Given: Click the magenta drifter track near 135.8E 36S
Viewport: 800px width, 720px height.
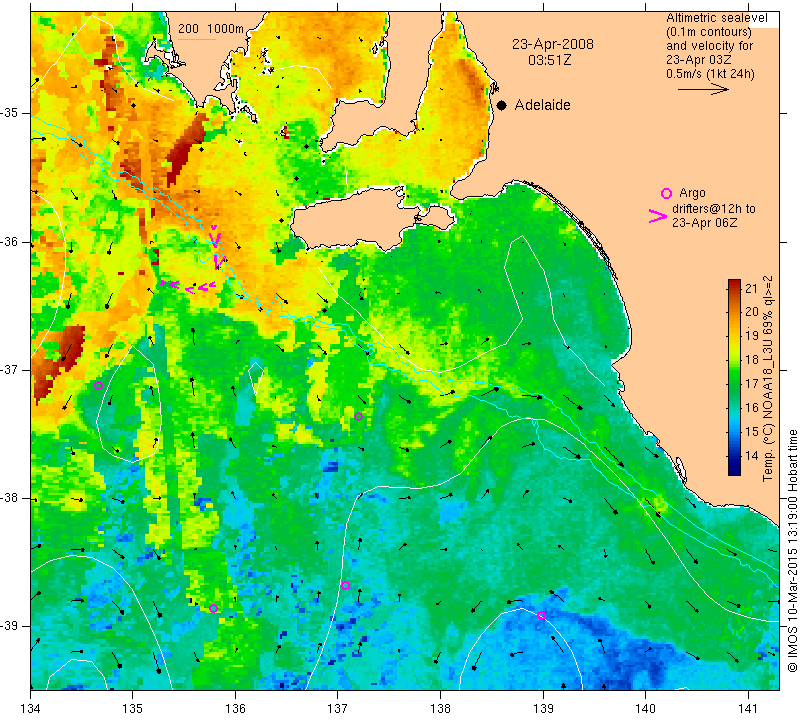Looking at the screenshot, I should [x=216, y=247].
